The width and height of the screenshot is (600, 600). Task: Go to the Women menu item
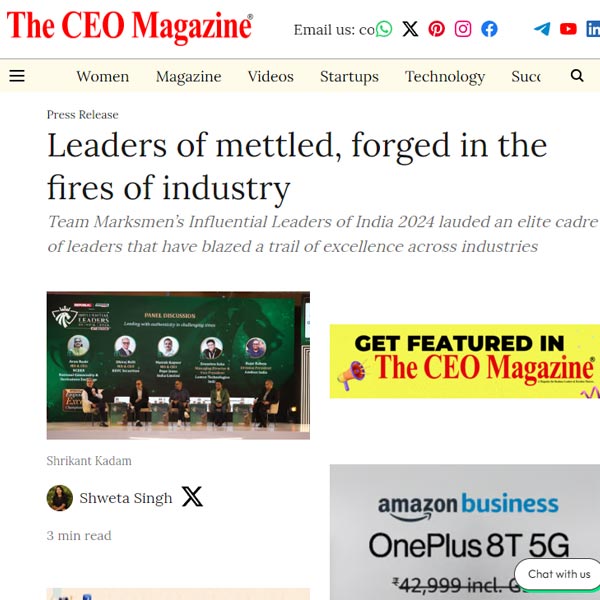[x=103, y=77]
